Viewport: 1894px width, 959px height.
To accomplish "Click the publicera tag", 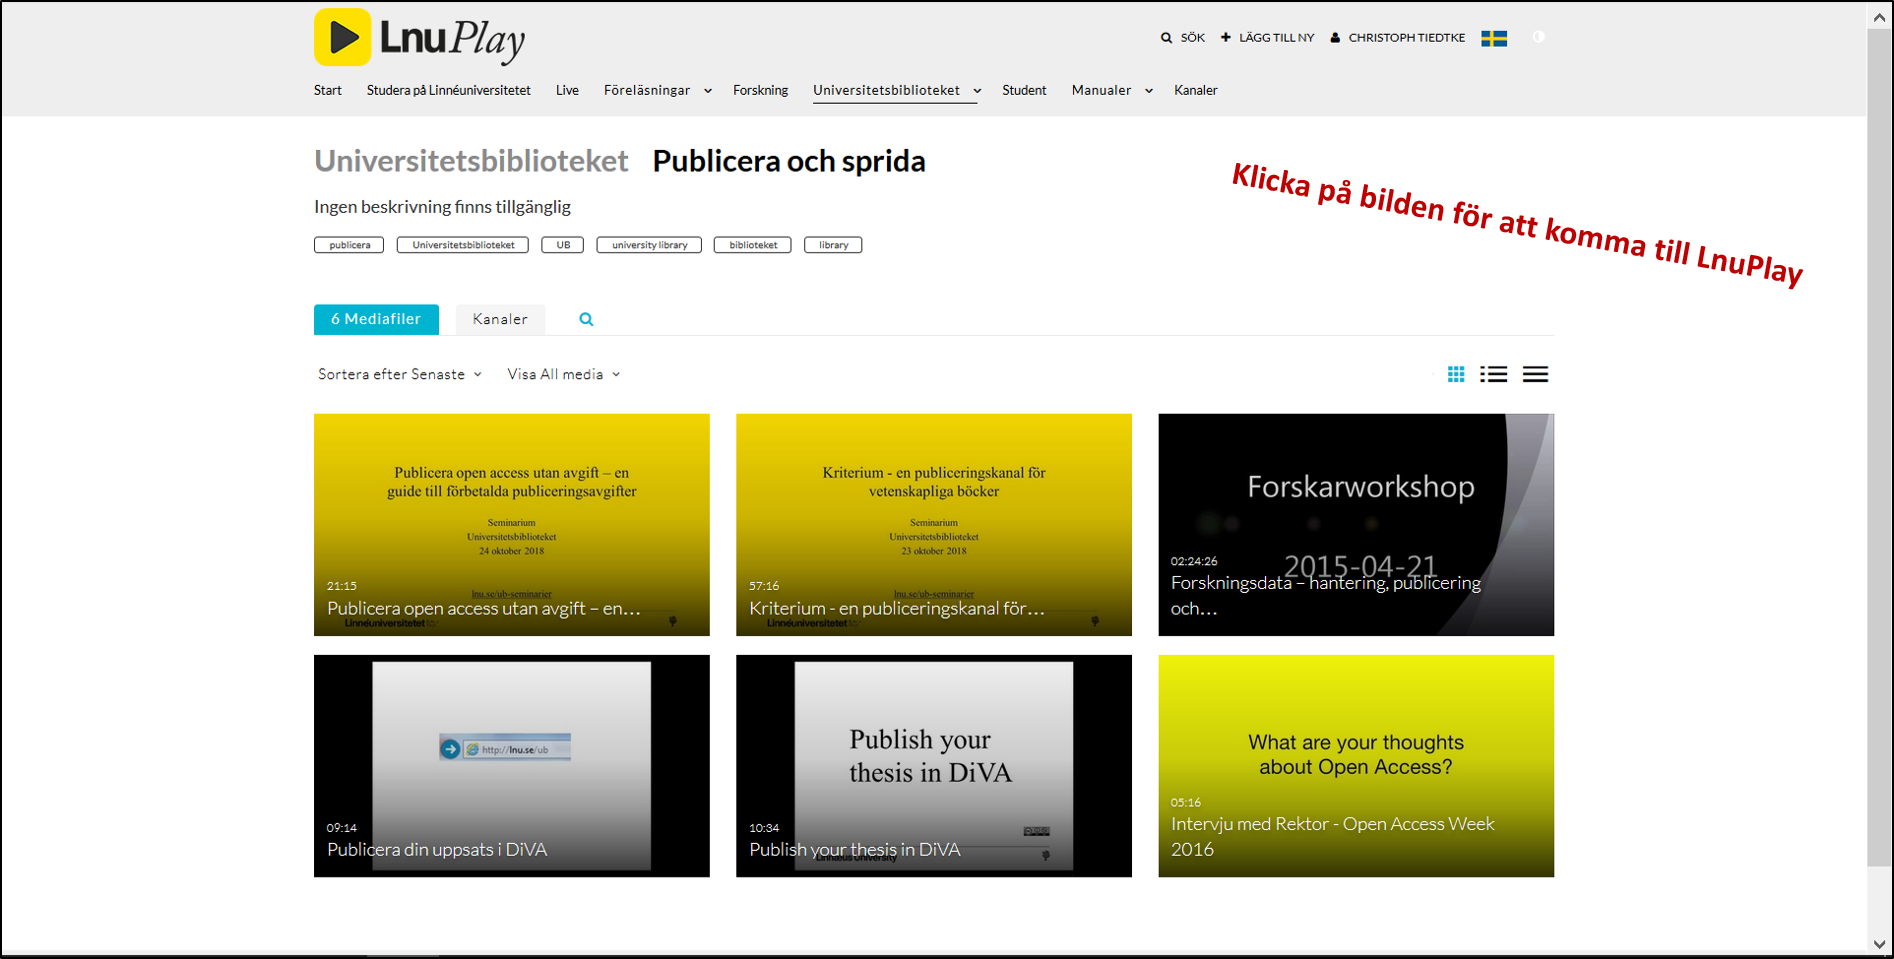I will point(349,245).
